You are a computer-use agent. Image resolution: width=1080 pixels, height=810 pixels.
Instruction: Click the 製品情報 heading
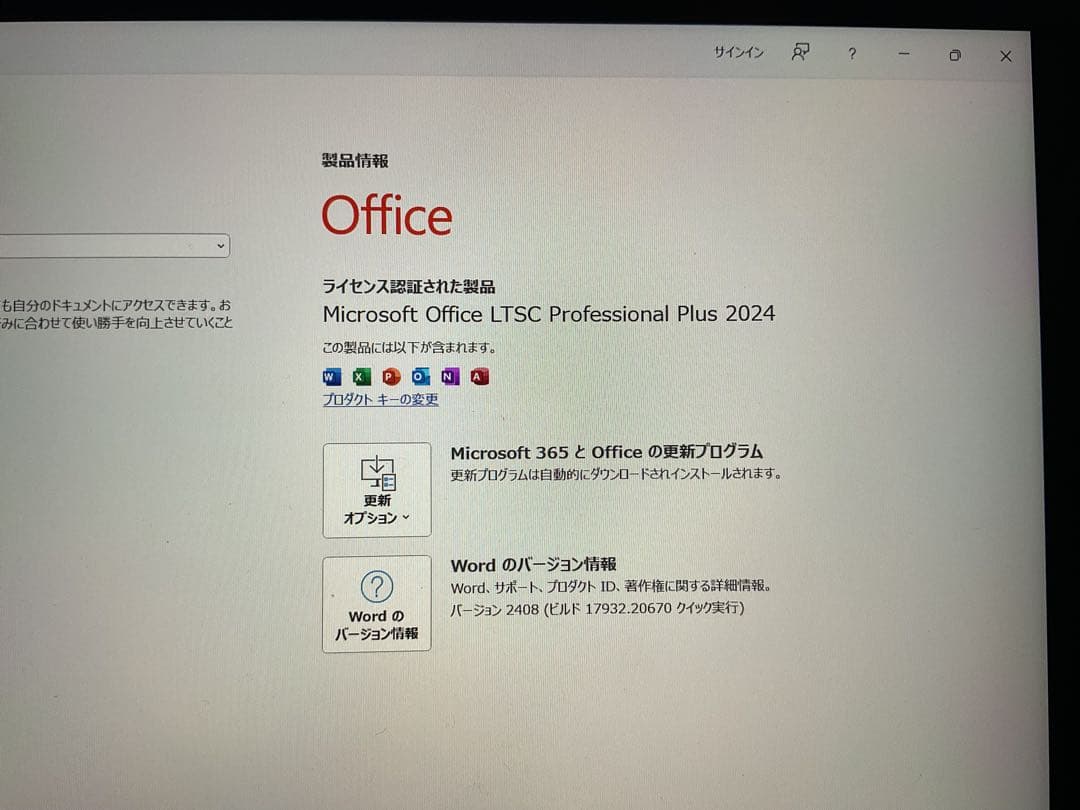pos(355,161)
